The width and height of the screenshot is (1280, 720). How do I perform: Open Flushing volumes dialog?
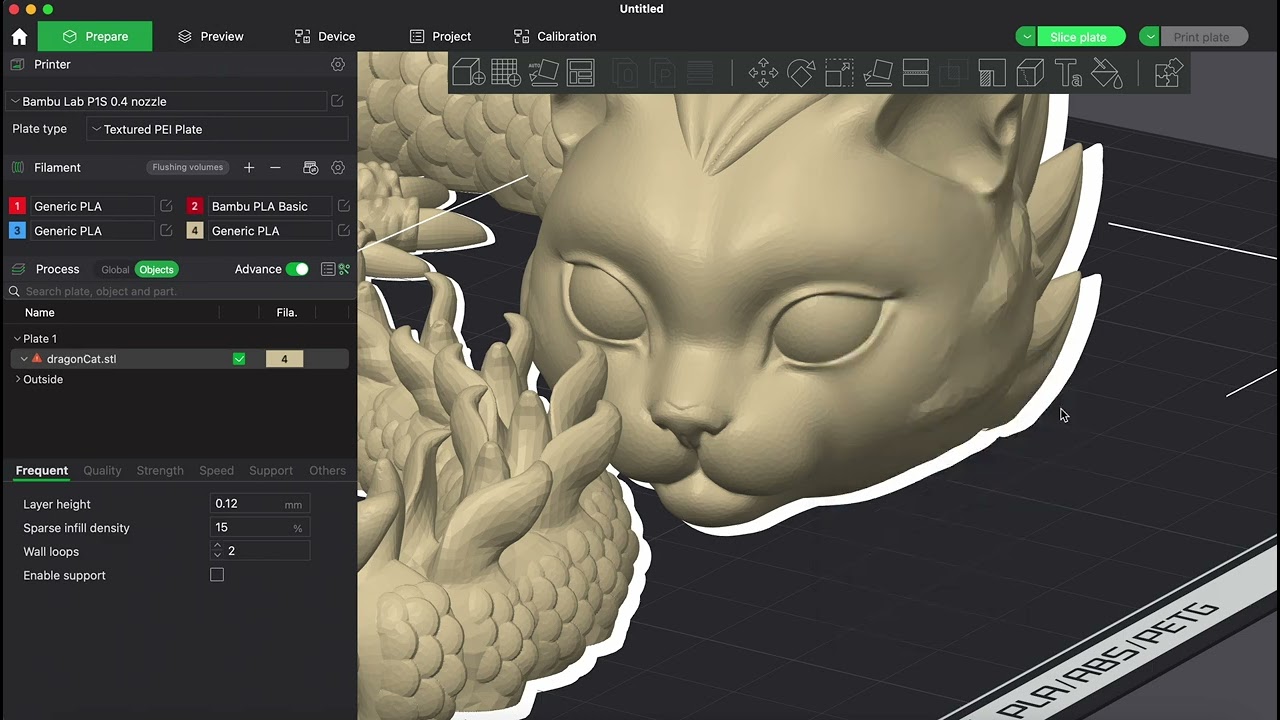[188, 168]
